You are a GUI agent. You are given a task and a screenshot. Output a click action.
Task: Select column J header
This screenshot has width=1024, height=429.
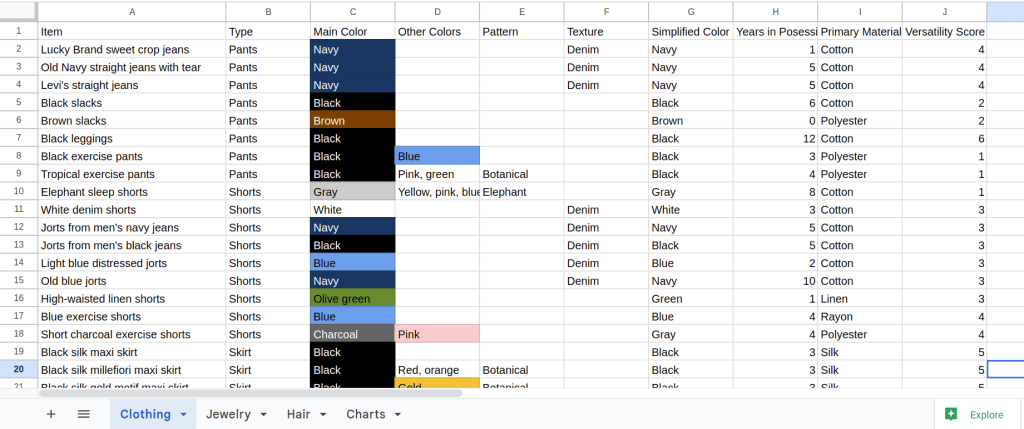pos(944,11)
